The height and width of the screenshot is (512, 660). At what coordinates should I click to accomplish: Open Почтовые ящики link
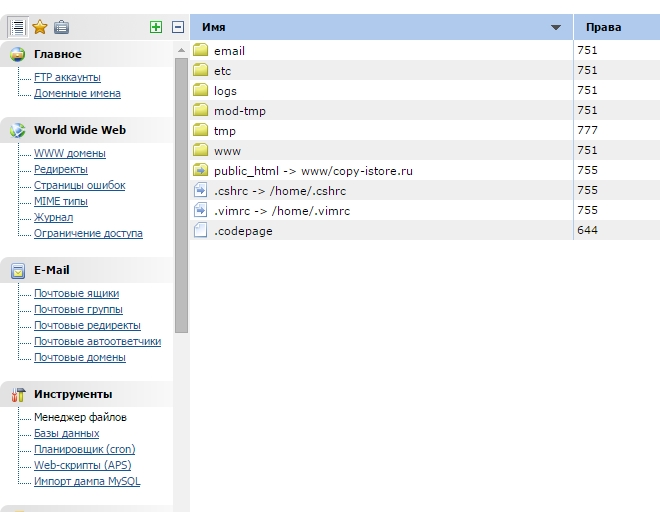tap(77, 293)
